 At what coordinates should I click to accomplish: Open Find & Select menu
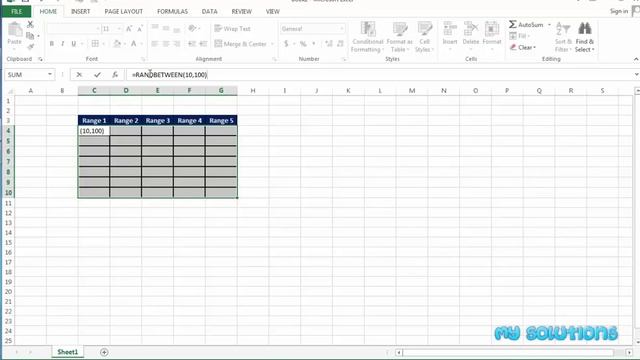[x=584, y=37]
